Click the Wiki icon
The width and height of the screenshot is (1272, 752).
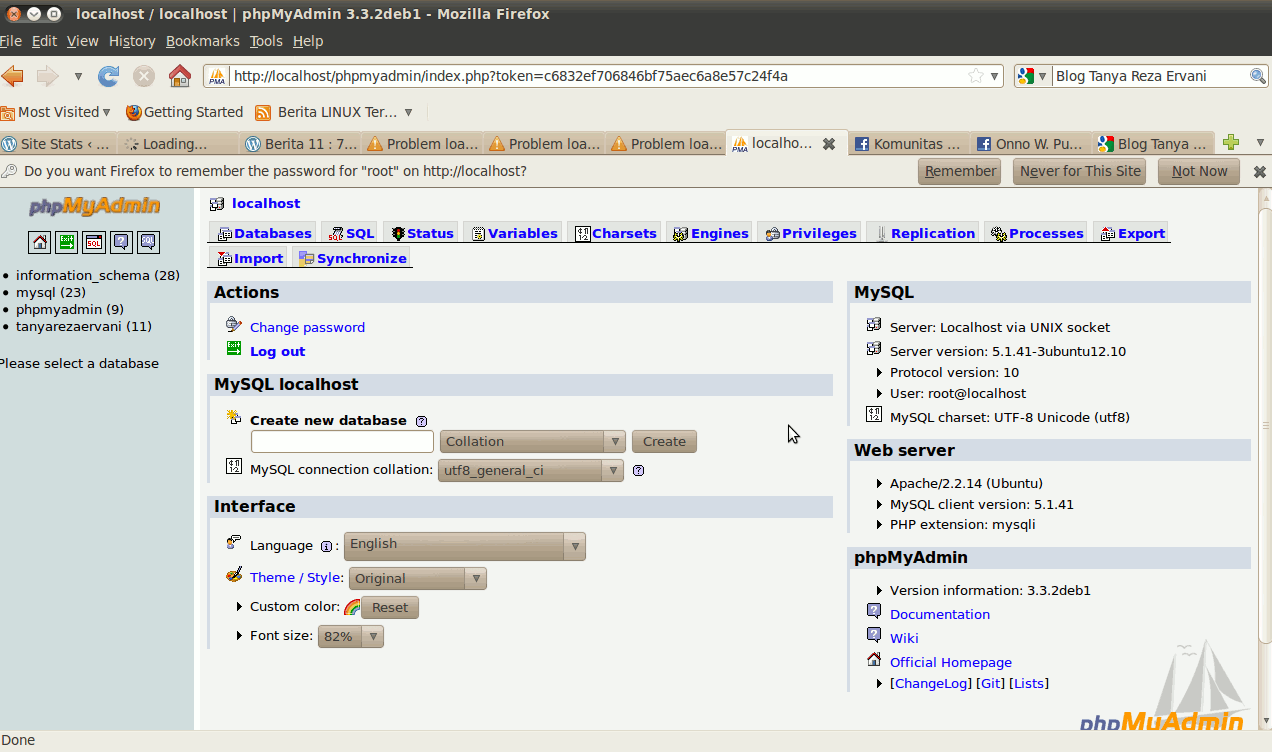pos(874,636)
